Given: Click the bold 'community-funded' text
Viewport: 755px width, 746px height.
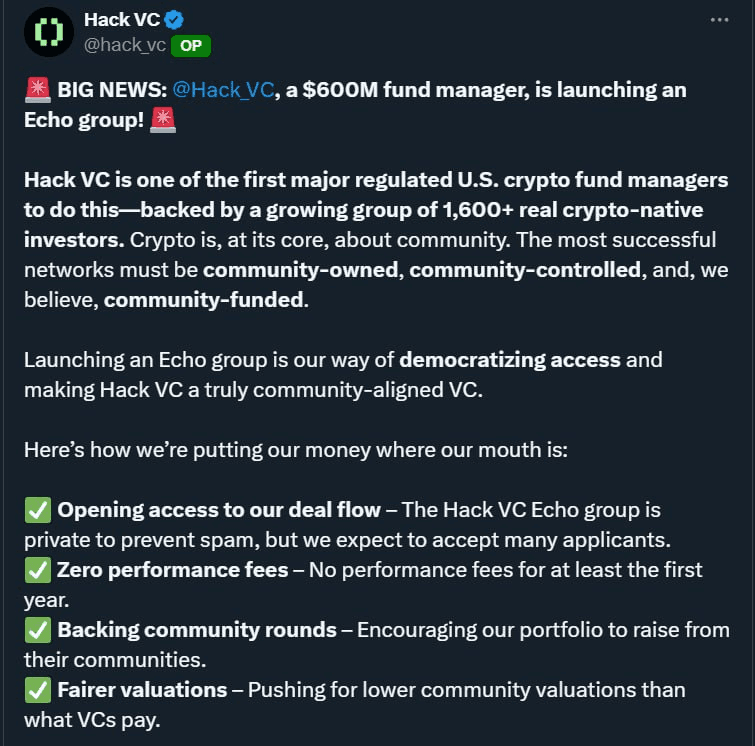Looking at the screenshot, I should 204,300.
